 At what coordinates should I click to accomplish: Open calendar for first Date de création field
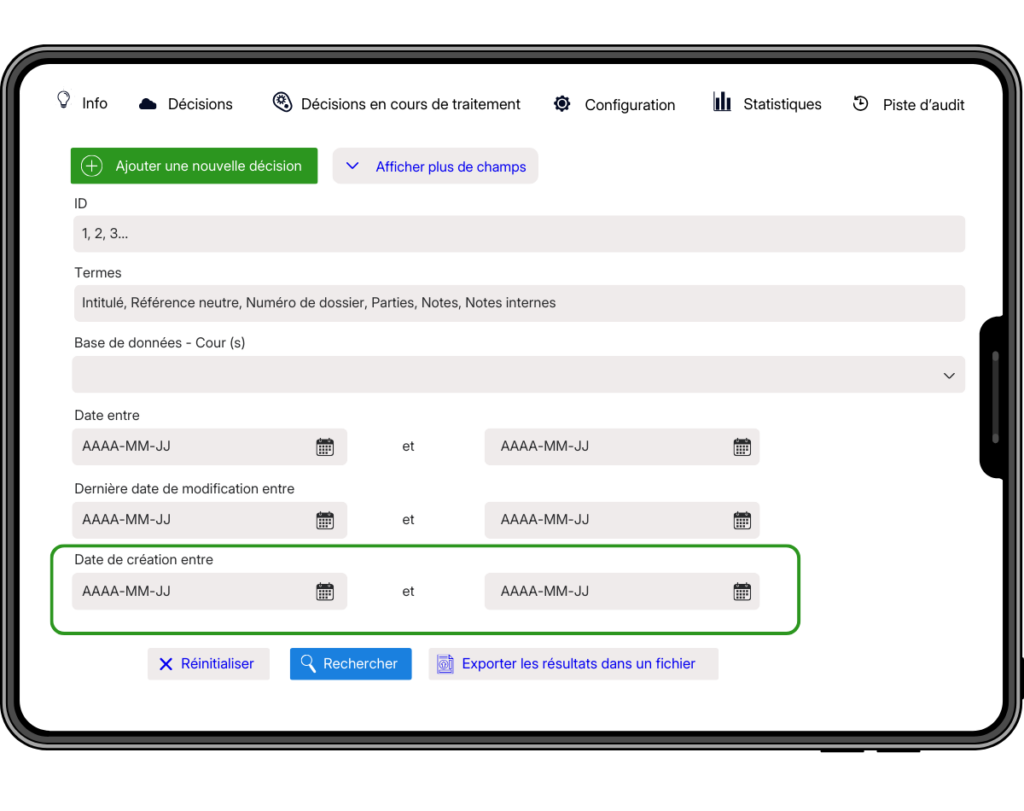tap(325, 592)
